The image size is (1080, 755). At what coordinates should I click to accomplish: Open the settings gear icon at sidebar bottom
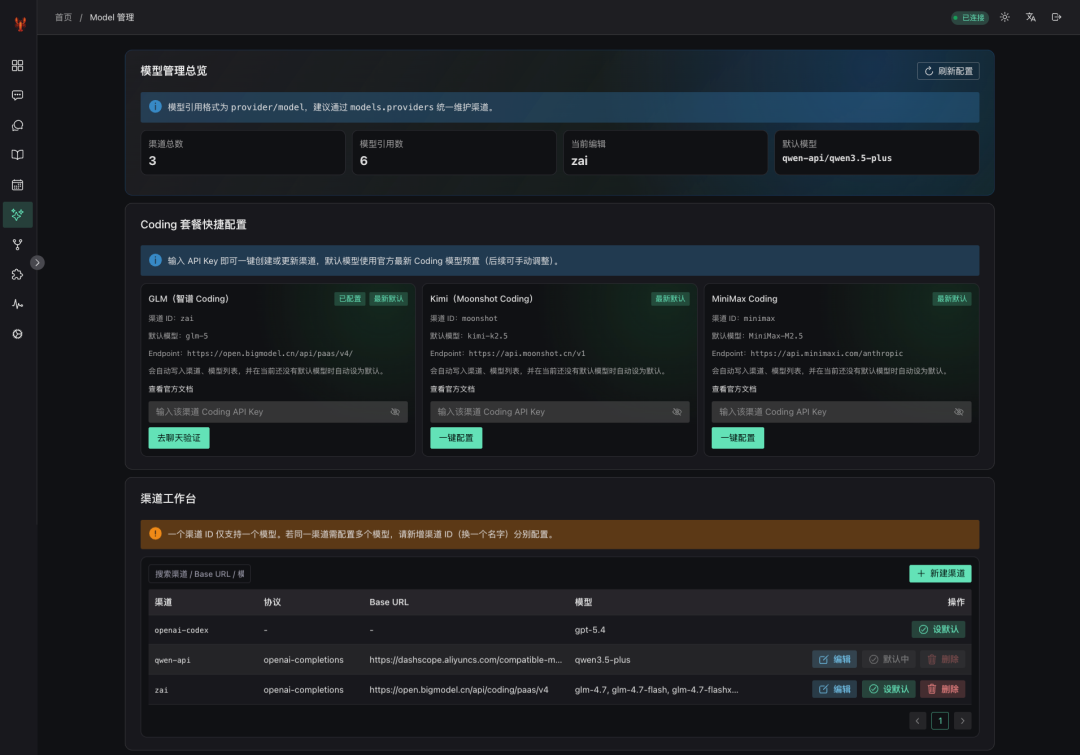16,334
